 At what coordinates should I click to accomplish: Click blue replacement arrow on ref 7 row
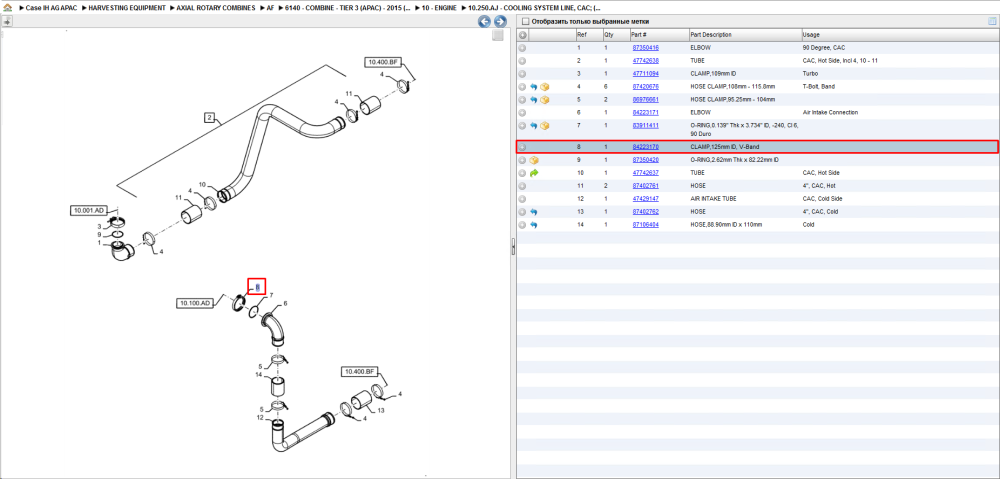click(x=534, y=126)
